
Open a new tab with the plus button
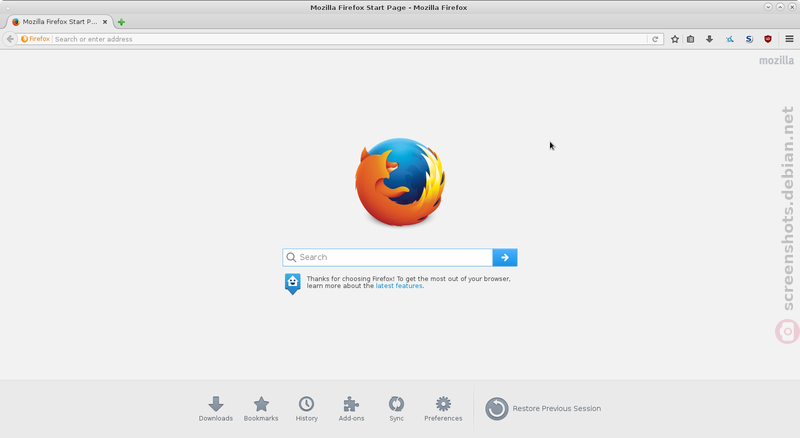[121, 22]
